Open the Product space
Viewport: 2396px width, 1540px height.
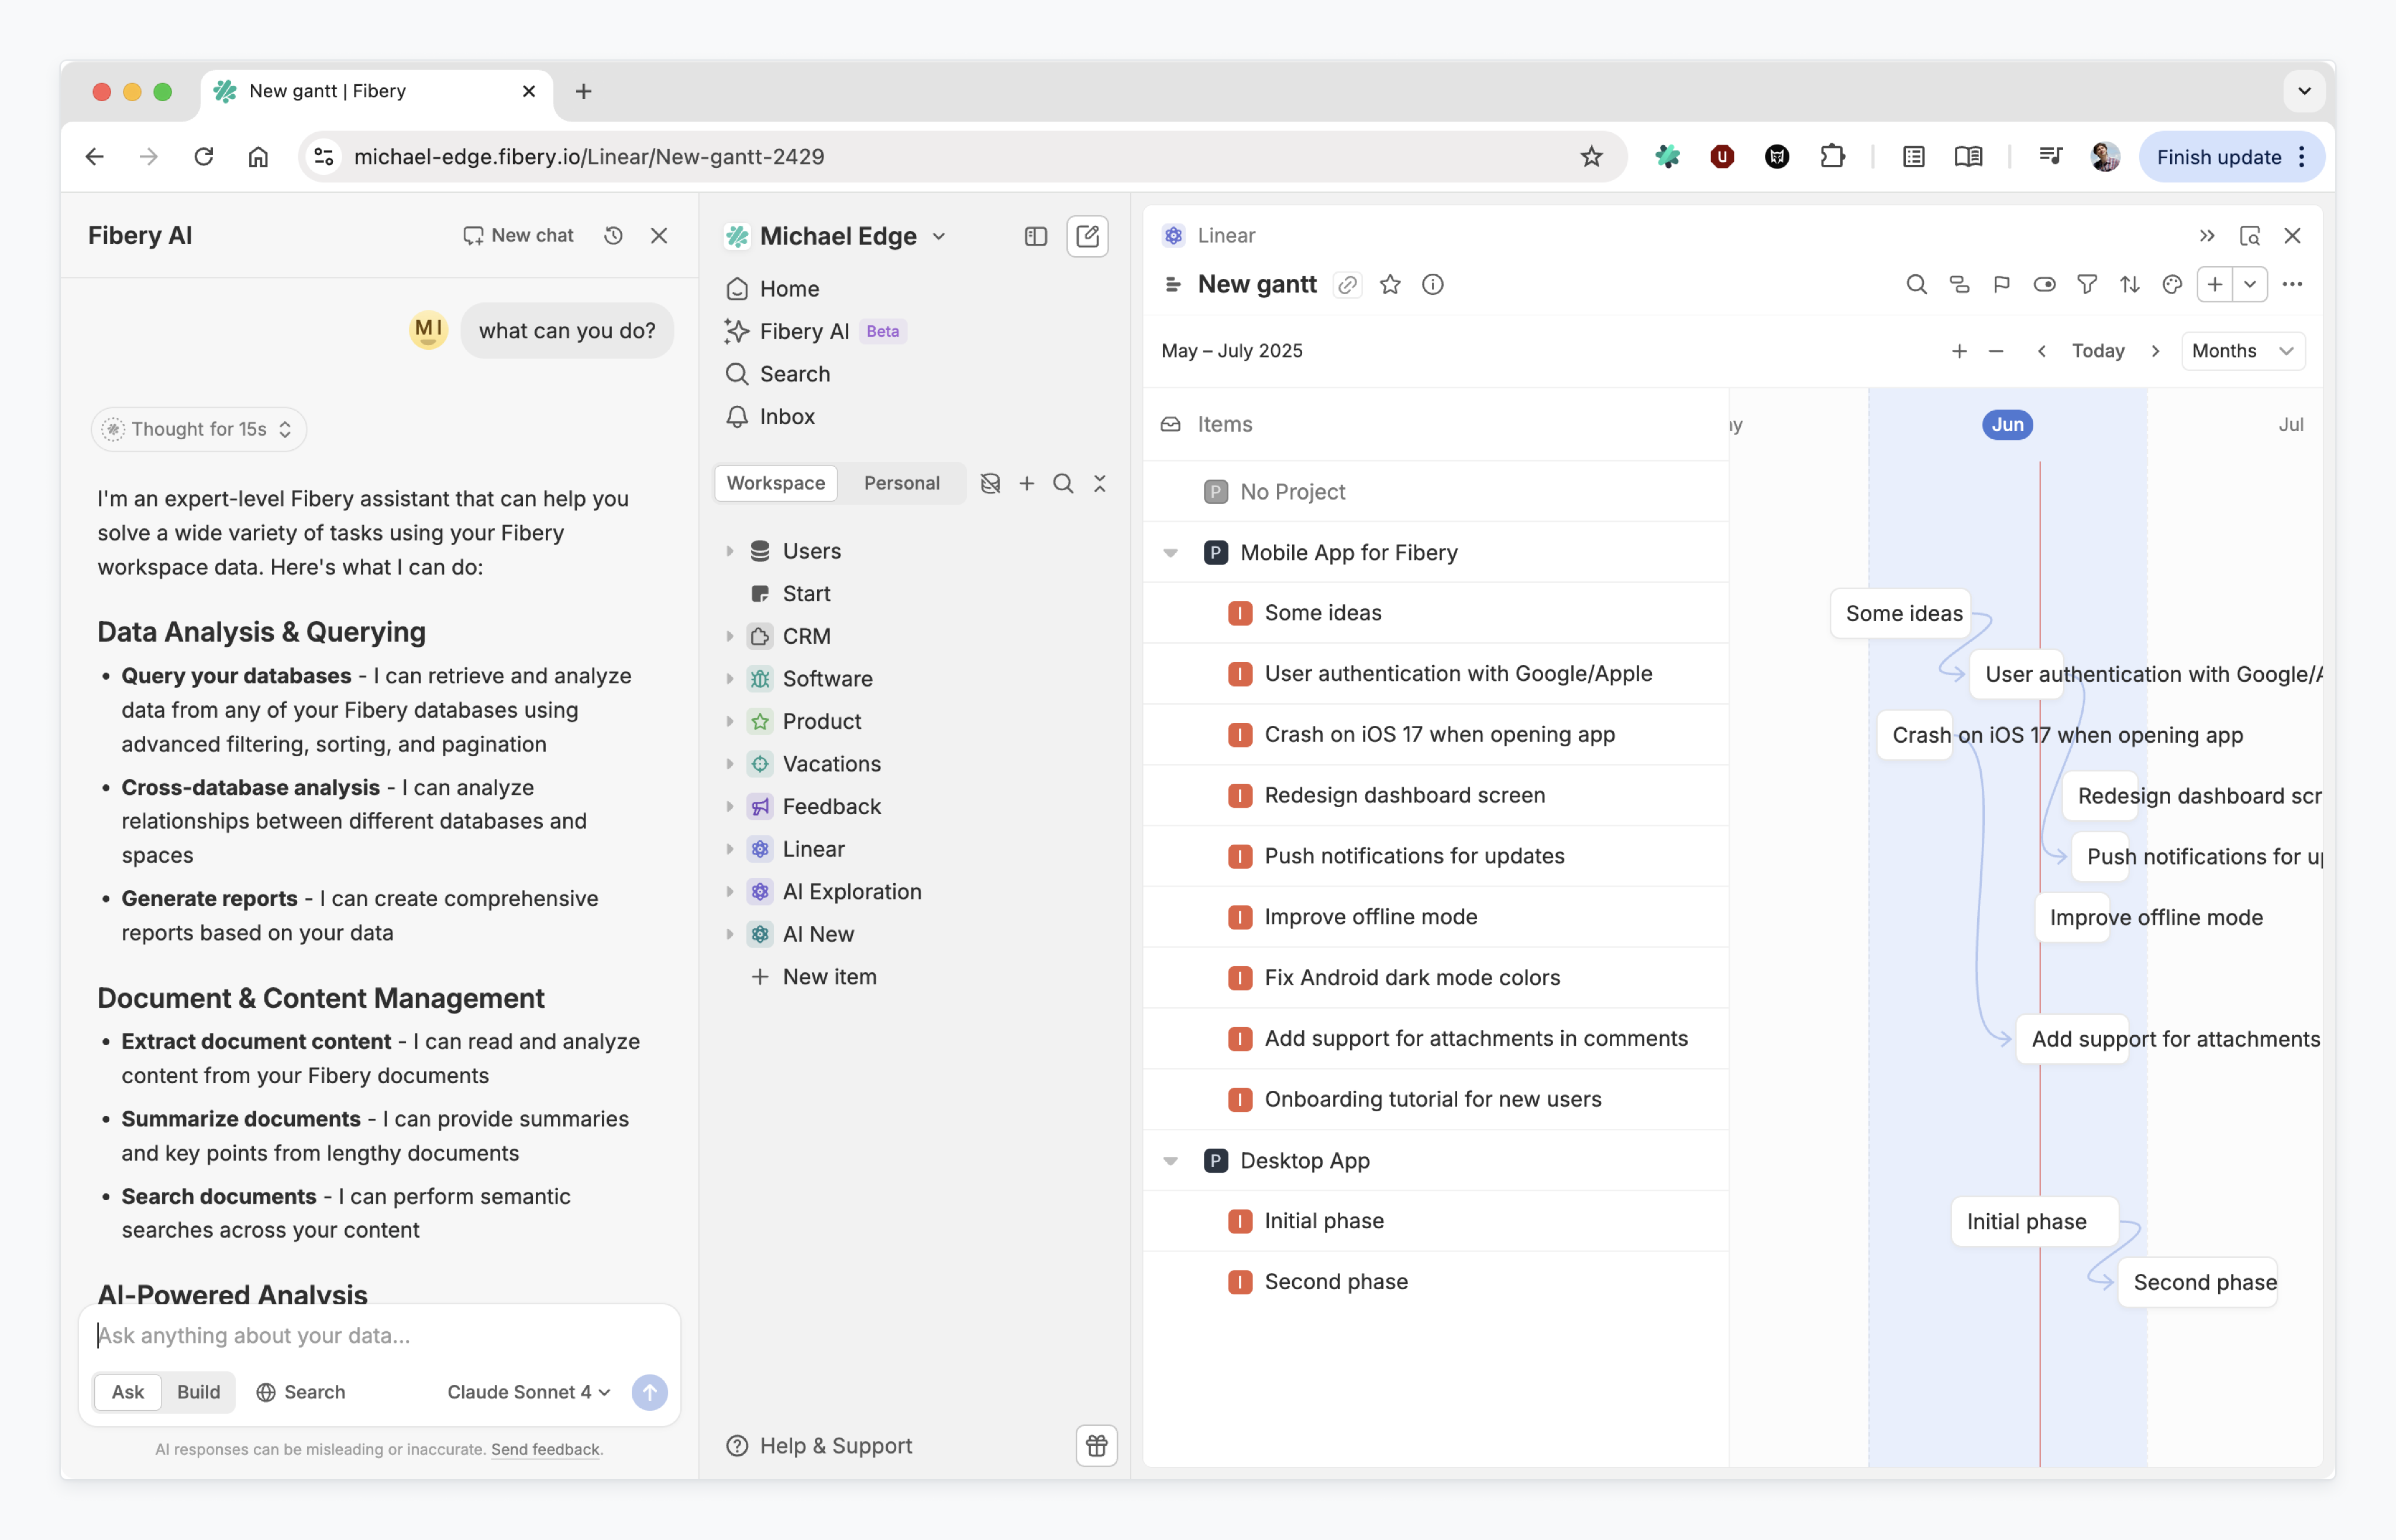point(821,721)
